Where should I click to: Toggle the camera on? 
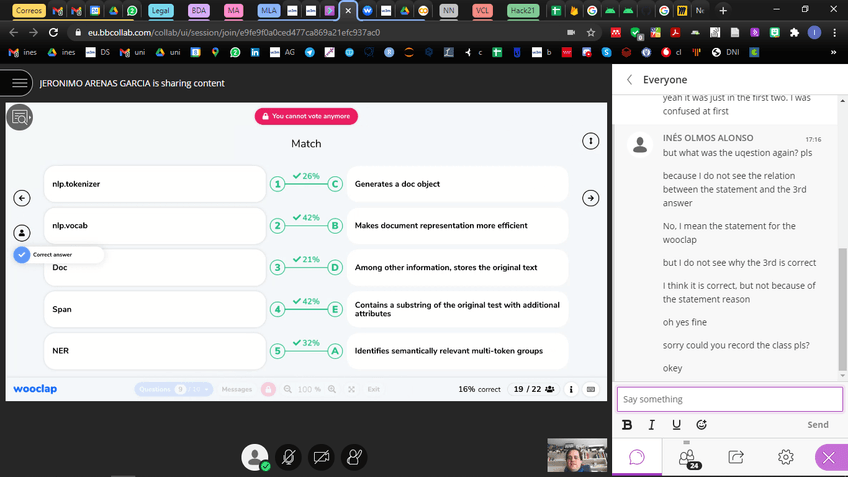[321, 458]
